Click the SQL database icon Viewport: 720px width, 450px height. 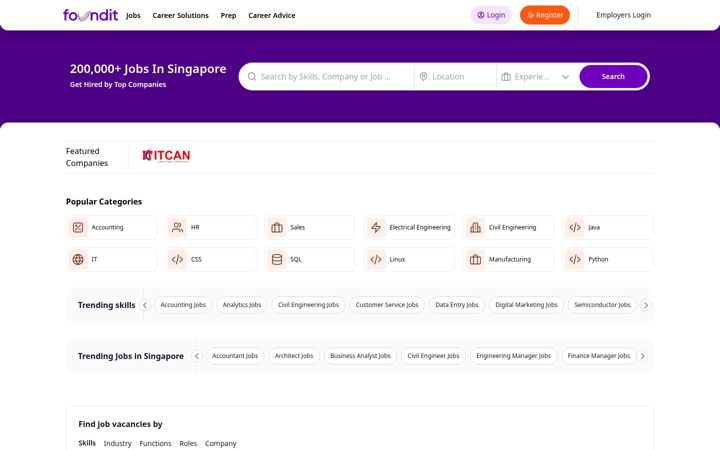(x=277, y=259)
